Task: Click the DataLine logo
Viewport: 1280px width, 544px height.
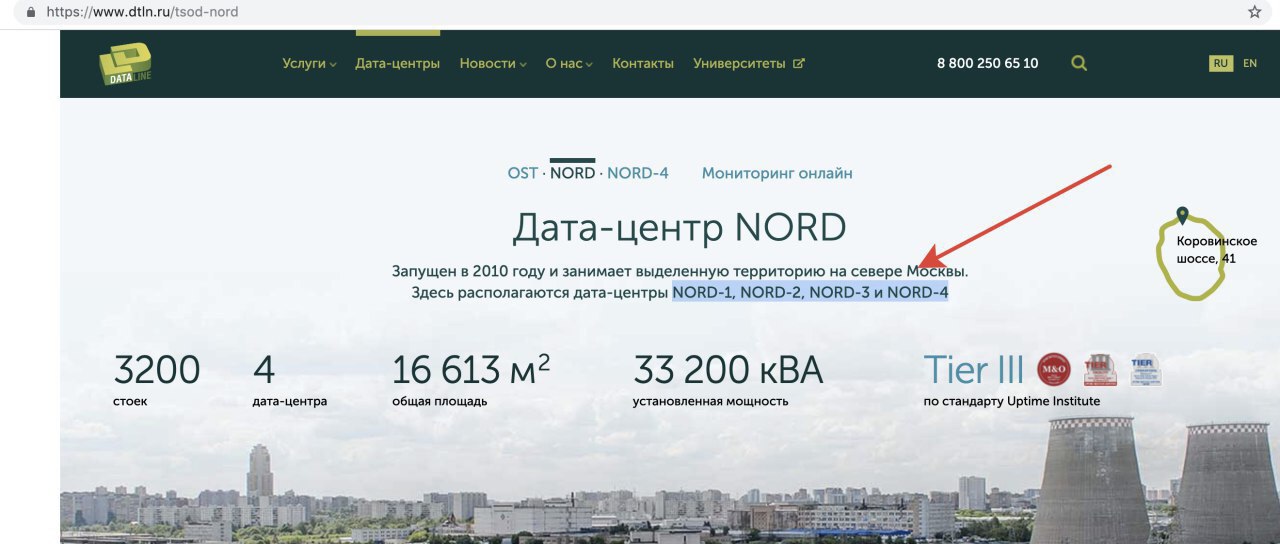Action: [126, 64]
